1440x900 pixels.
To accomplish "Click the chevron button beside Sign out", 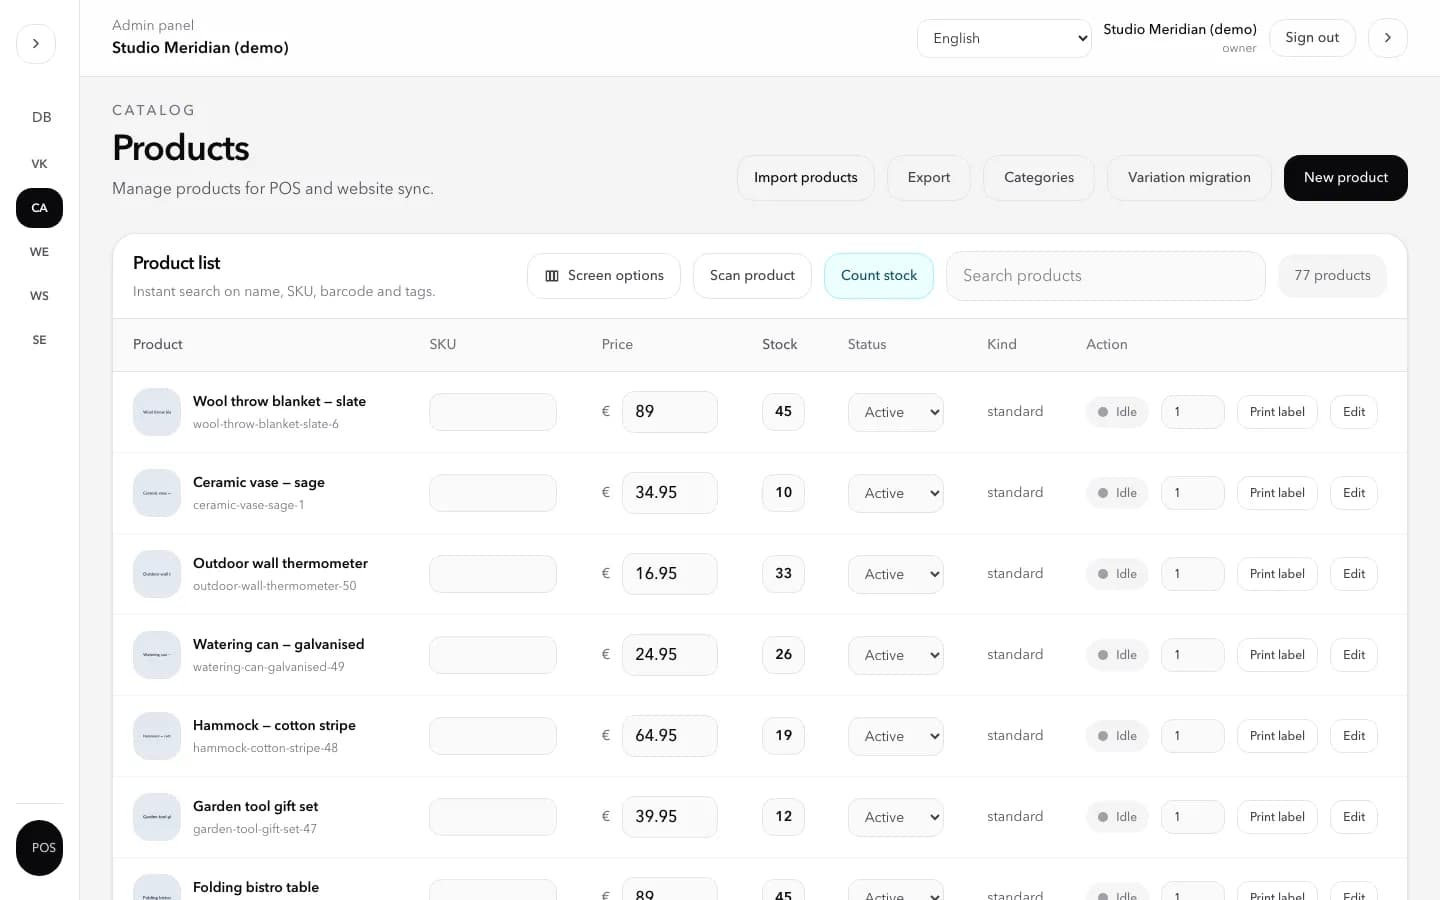I will pyautogui.click(x=1387, y=38).
